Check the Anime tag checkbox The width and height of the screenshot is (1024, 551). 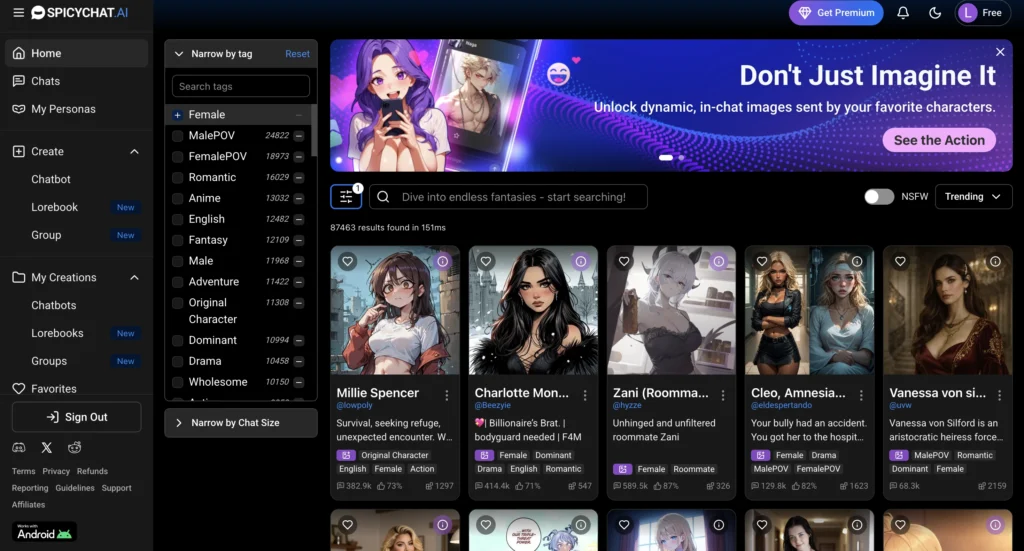pyautogui.click(x=177, y=198)
